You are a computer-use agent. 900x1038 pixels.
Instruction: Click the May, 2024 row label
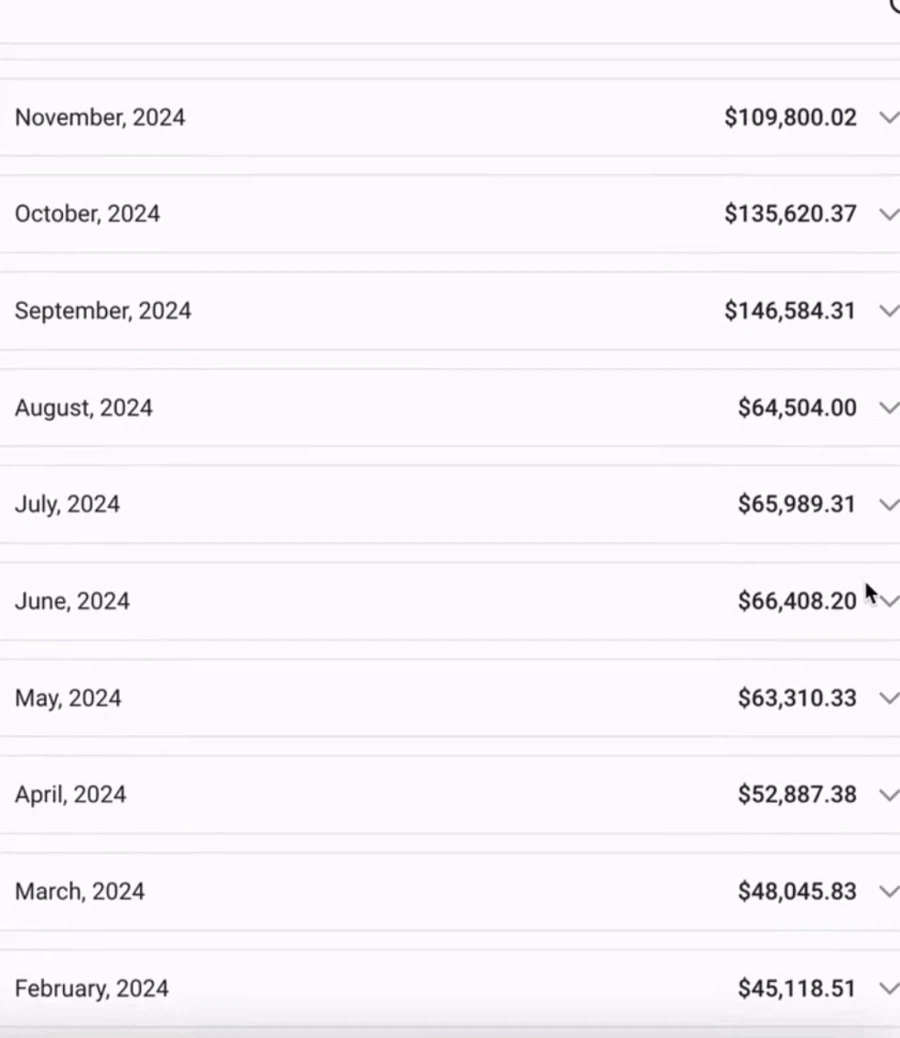68,698
